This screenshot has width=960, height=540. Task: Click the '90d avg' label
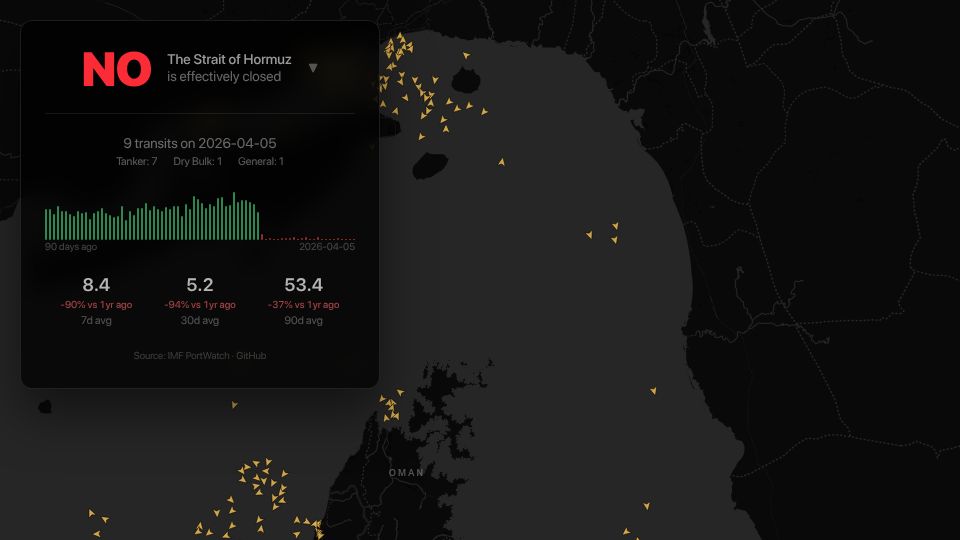(x=303, y=320)
